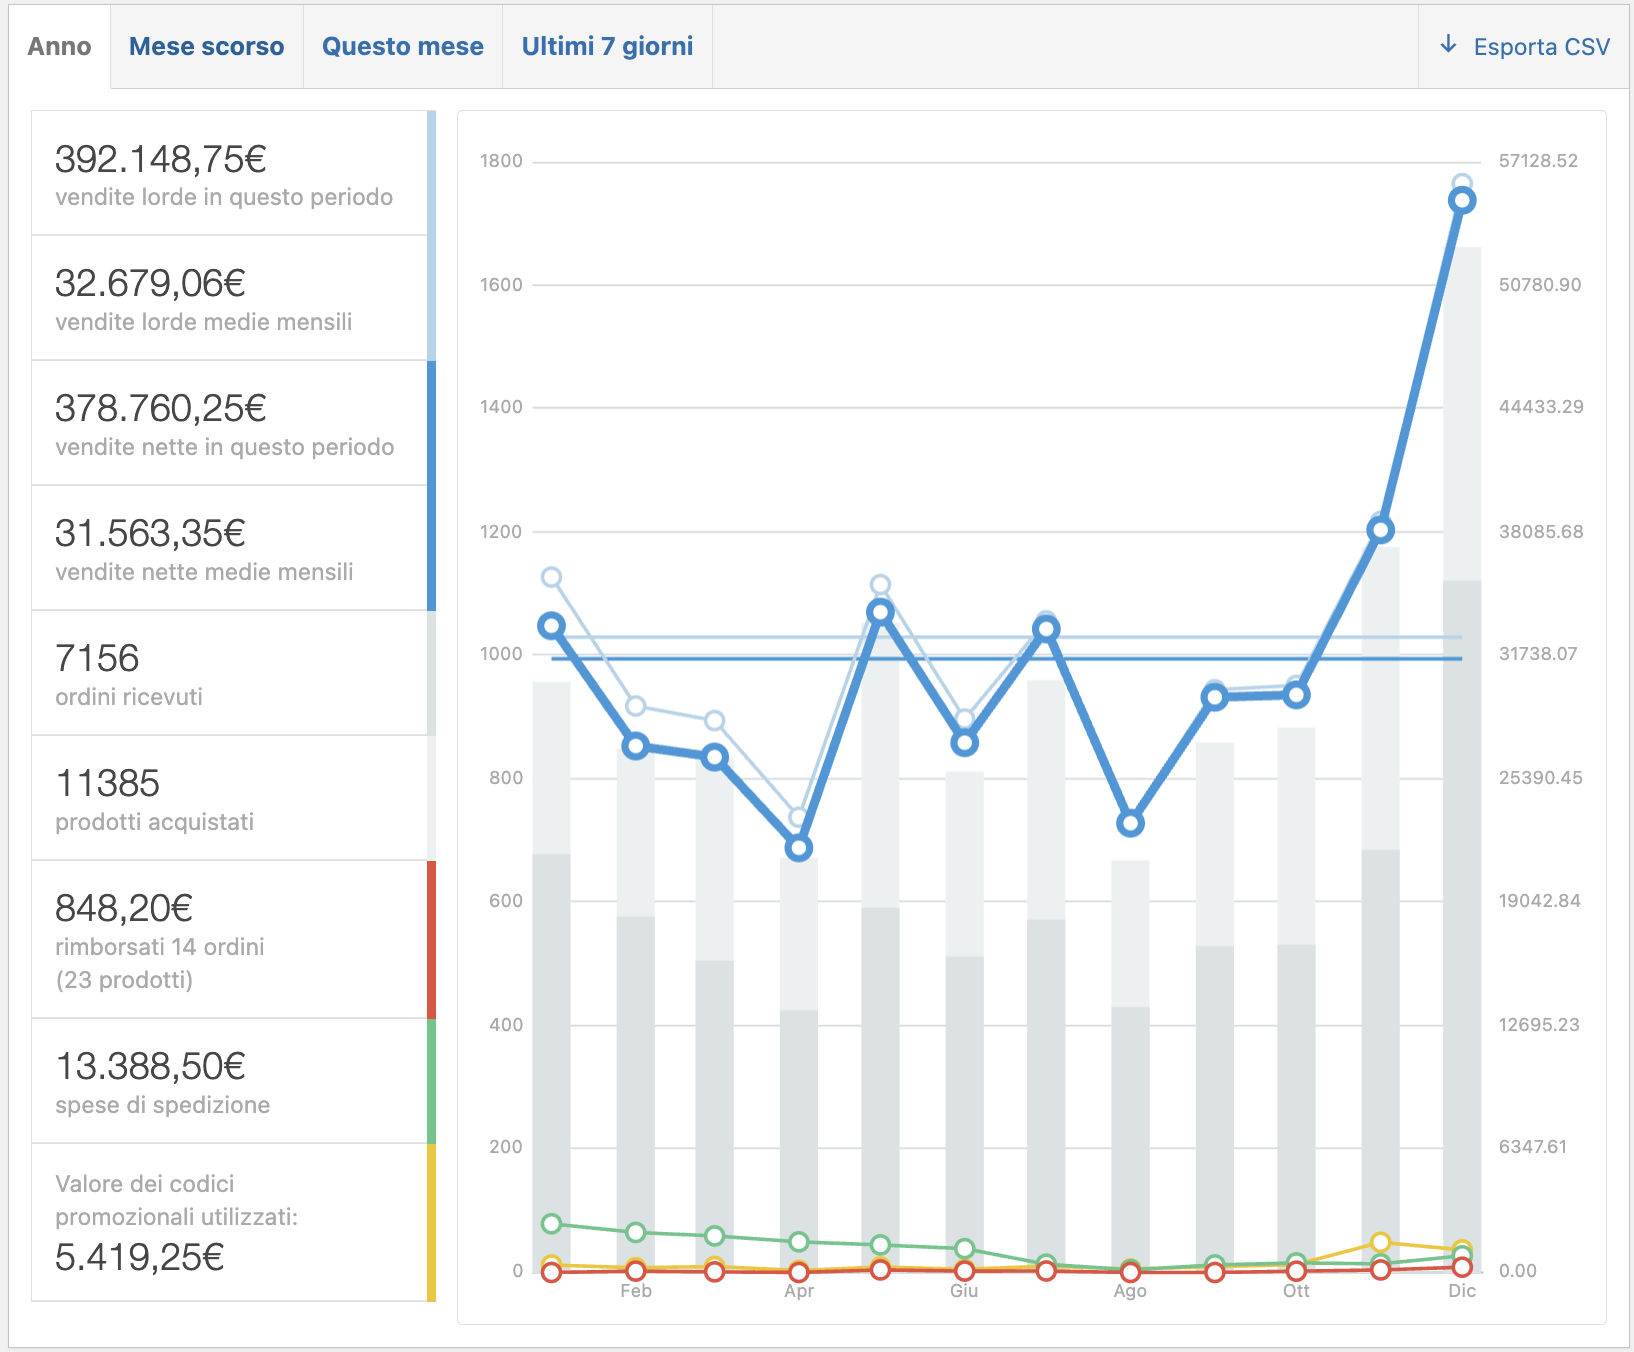Select the first green shipping data point
The image size is (1634, 1352).
coord(551,1224)
